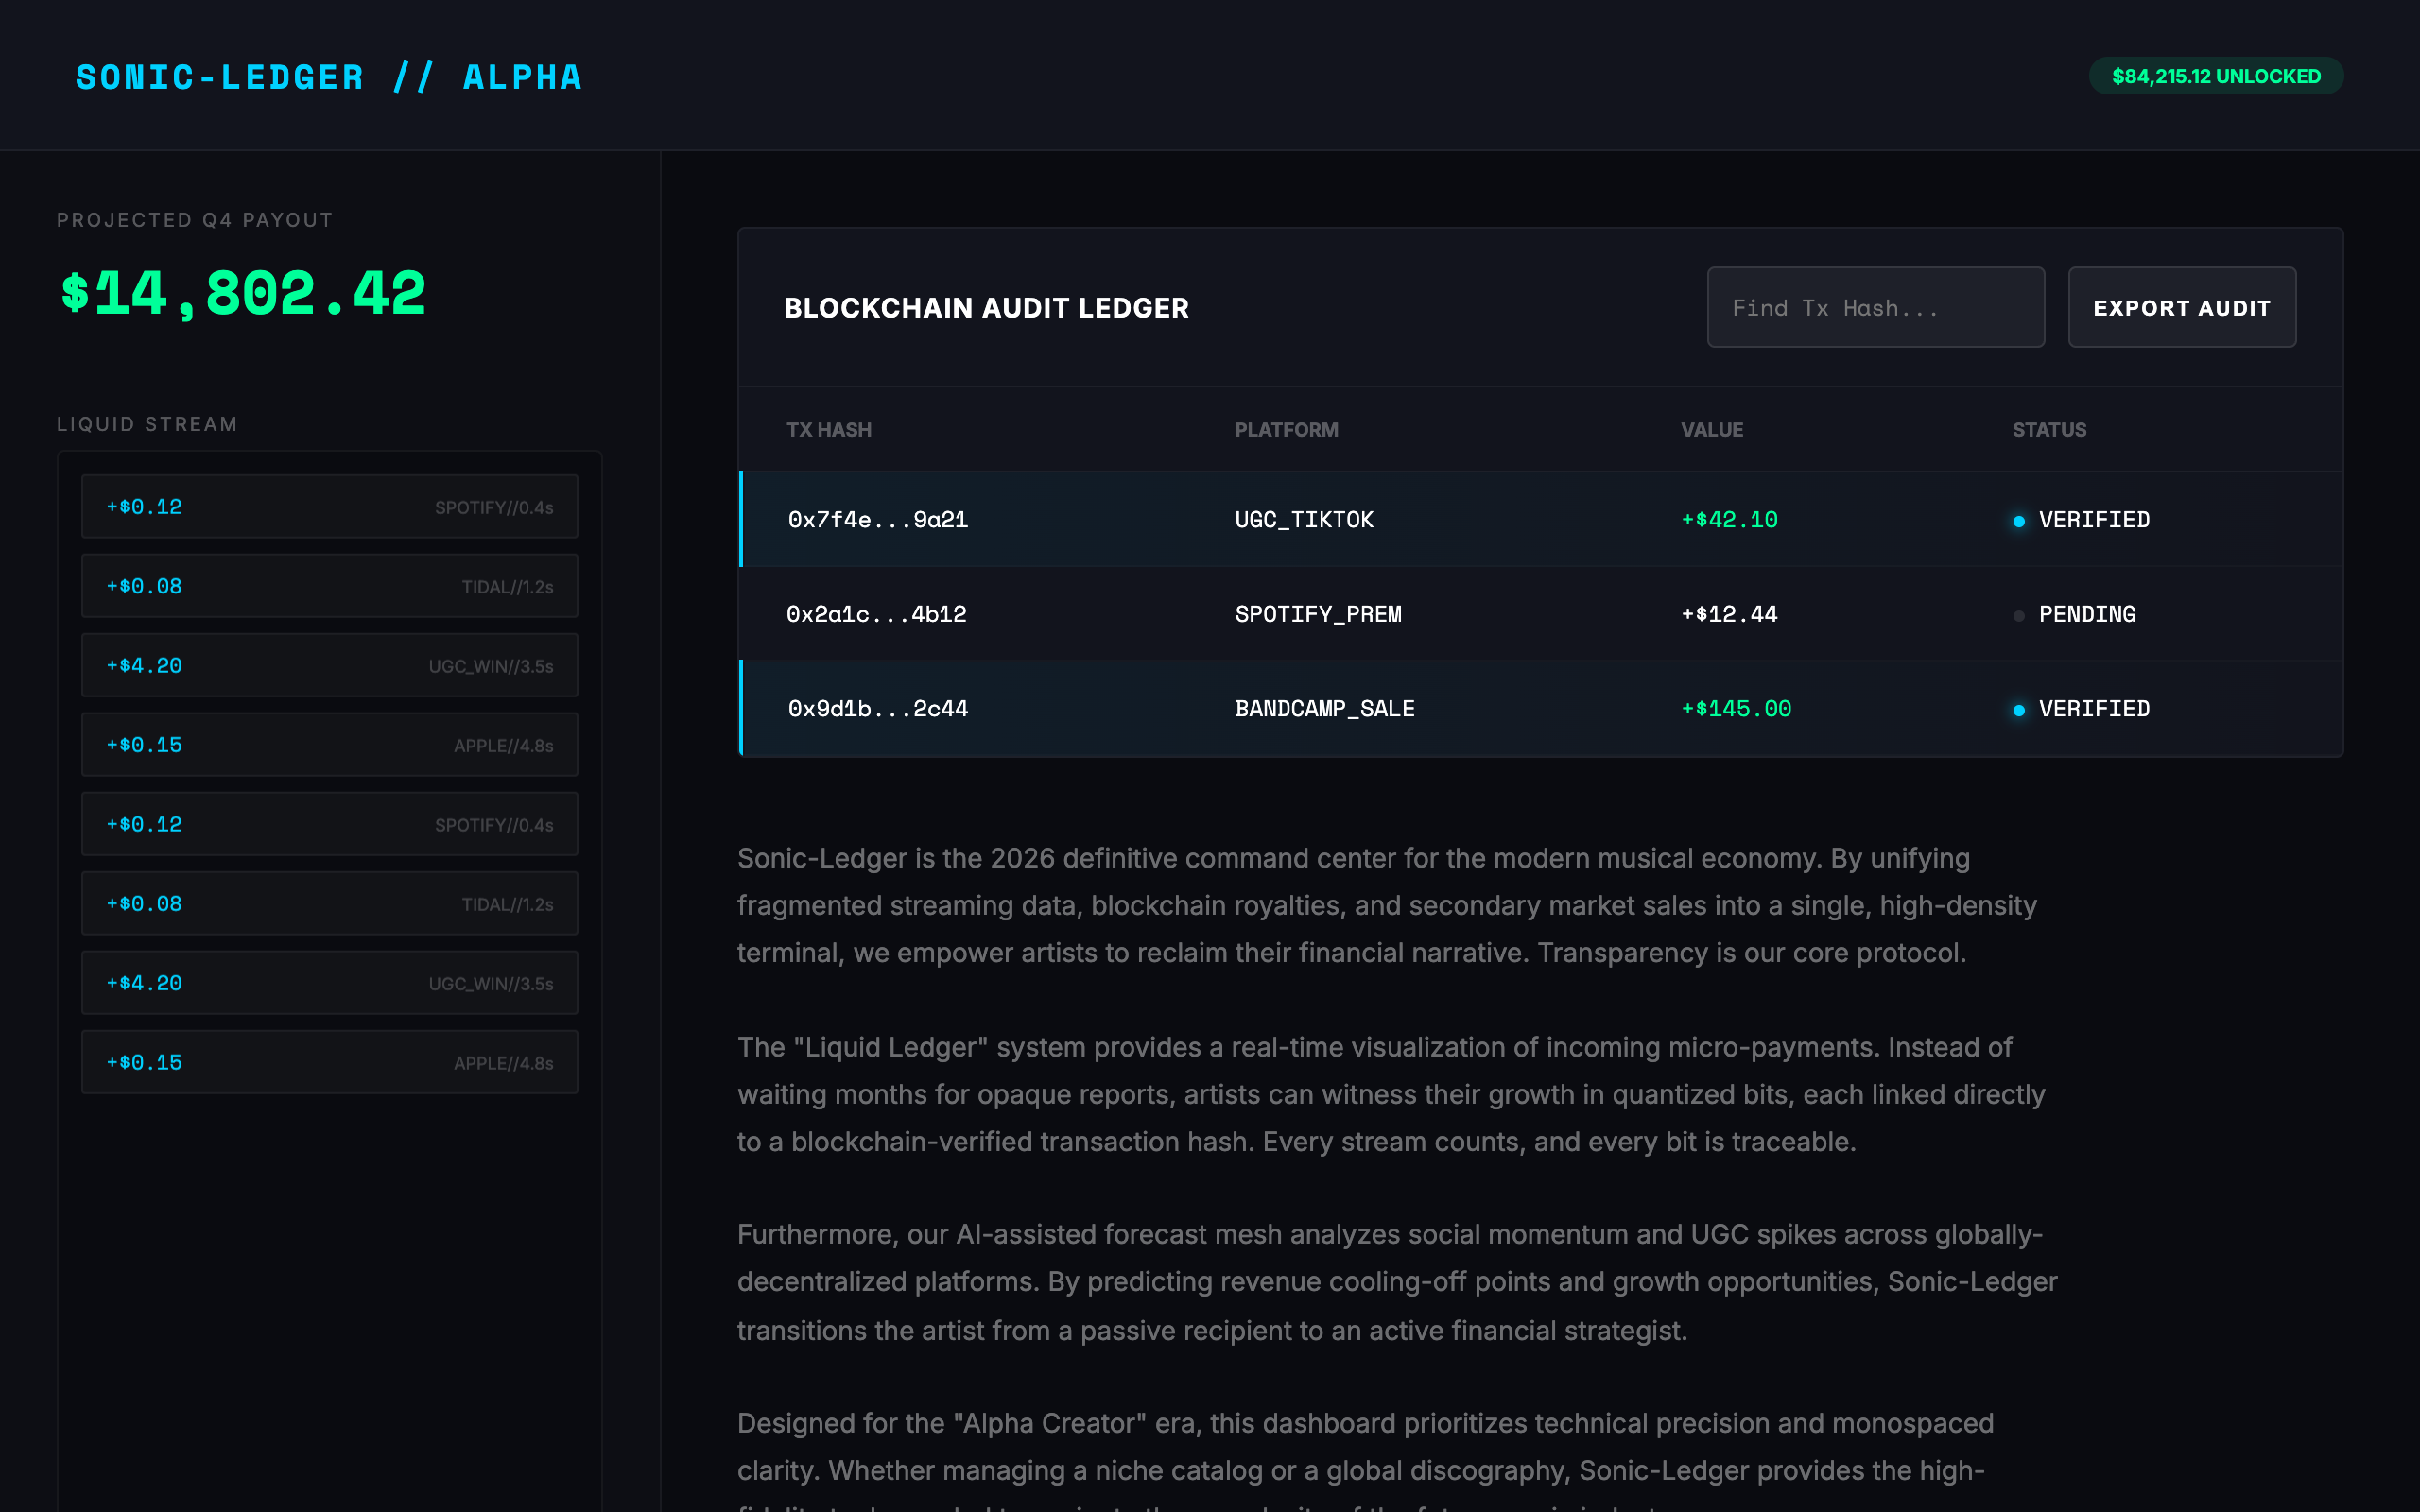Sort by the PLATFORM column header
The height and width of the screenshot is (1512, 2420).
tap(1286, 430)
